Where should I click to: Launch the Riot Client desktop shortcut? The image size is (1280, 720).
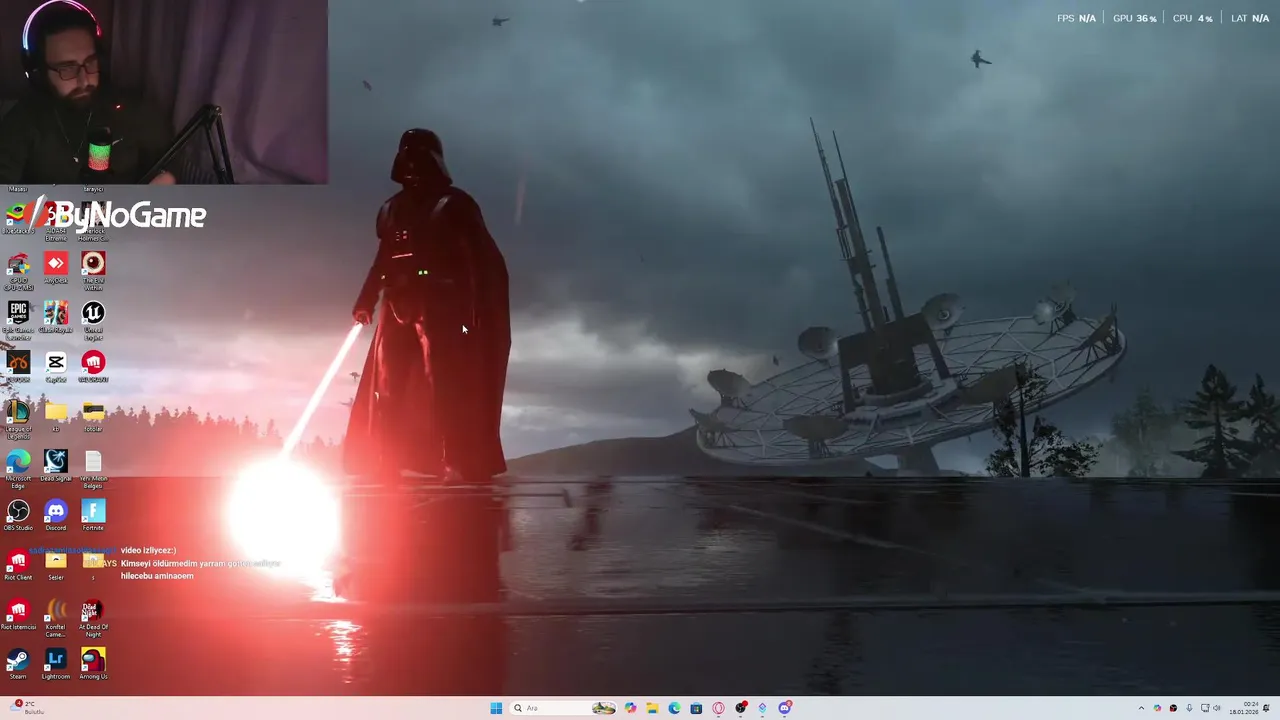(x=18, y=565)
